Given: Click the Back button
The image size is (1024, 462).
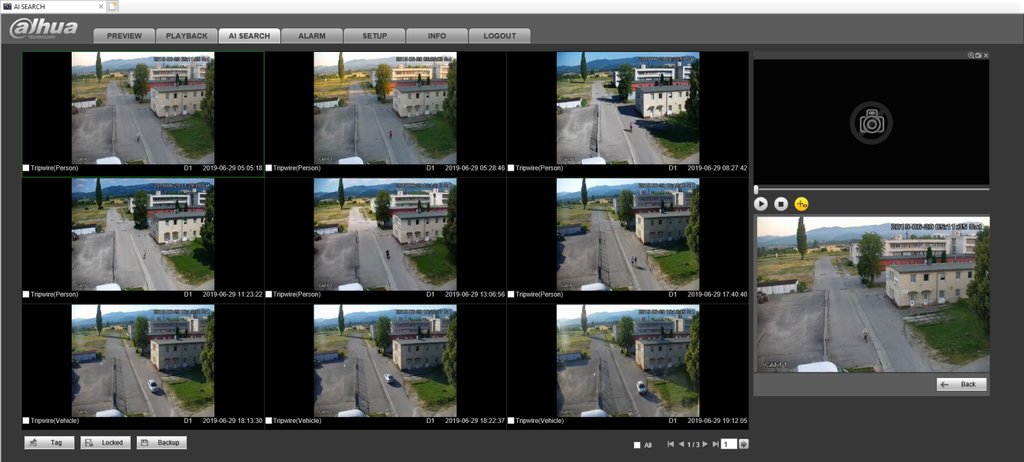Looking at the screenshot, I should tap(961, 384).
